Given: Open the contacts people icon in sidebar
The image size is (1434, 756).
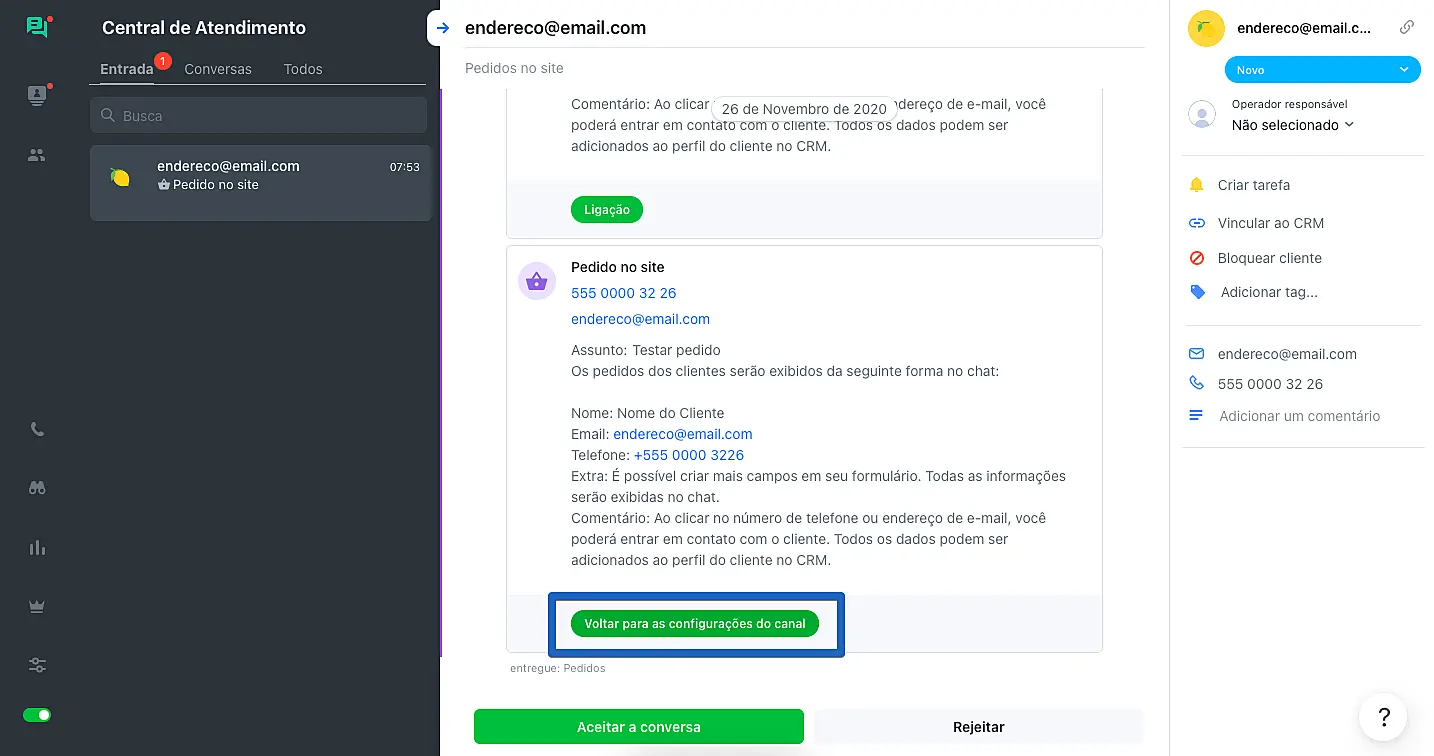Looking at the screenshot, I should [x=37, y=155].
